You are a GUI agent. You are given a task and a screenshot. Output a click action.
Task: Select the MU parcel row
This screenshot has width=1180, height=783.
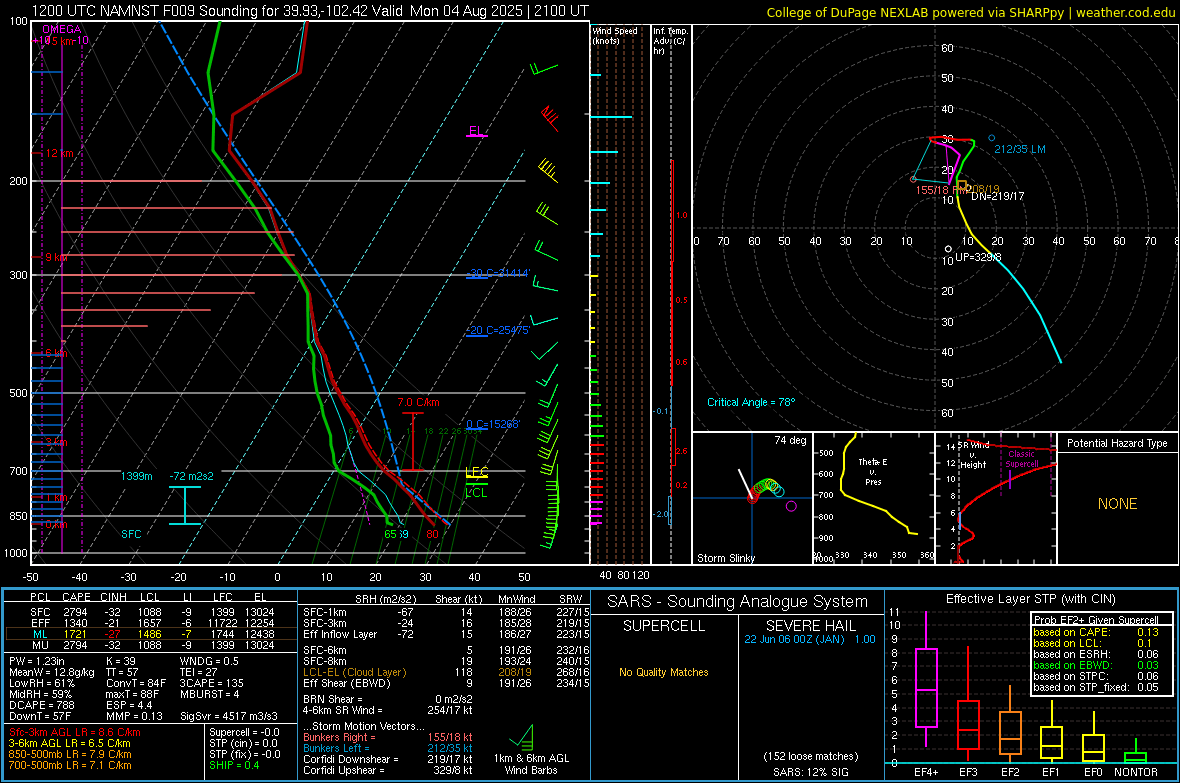[x=151, y=645]
